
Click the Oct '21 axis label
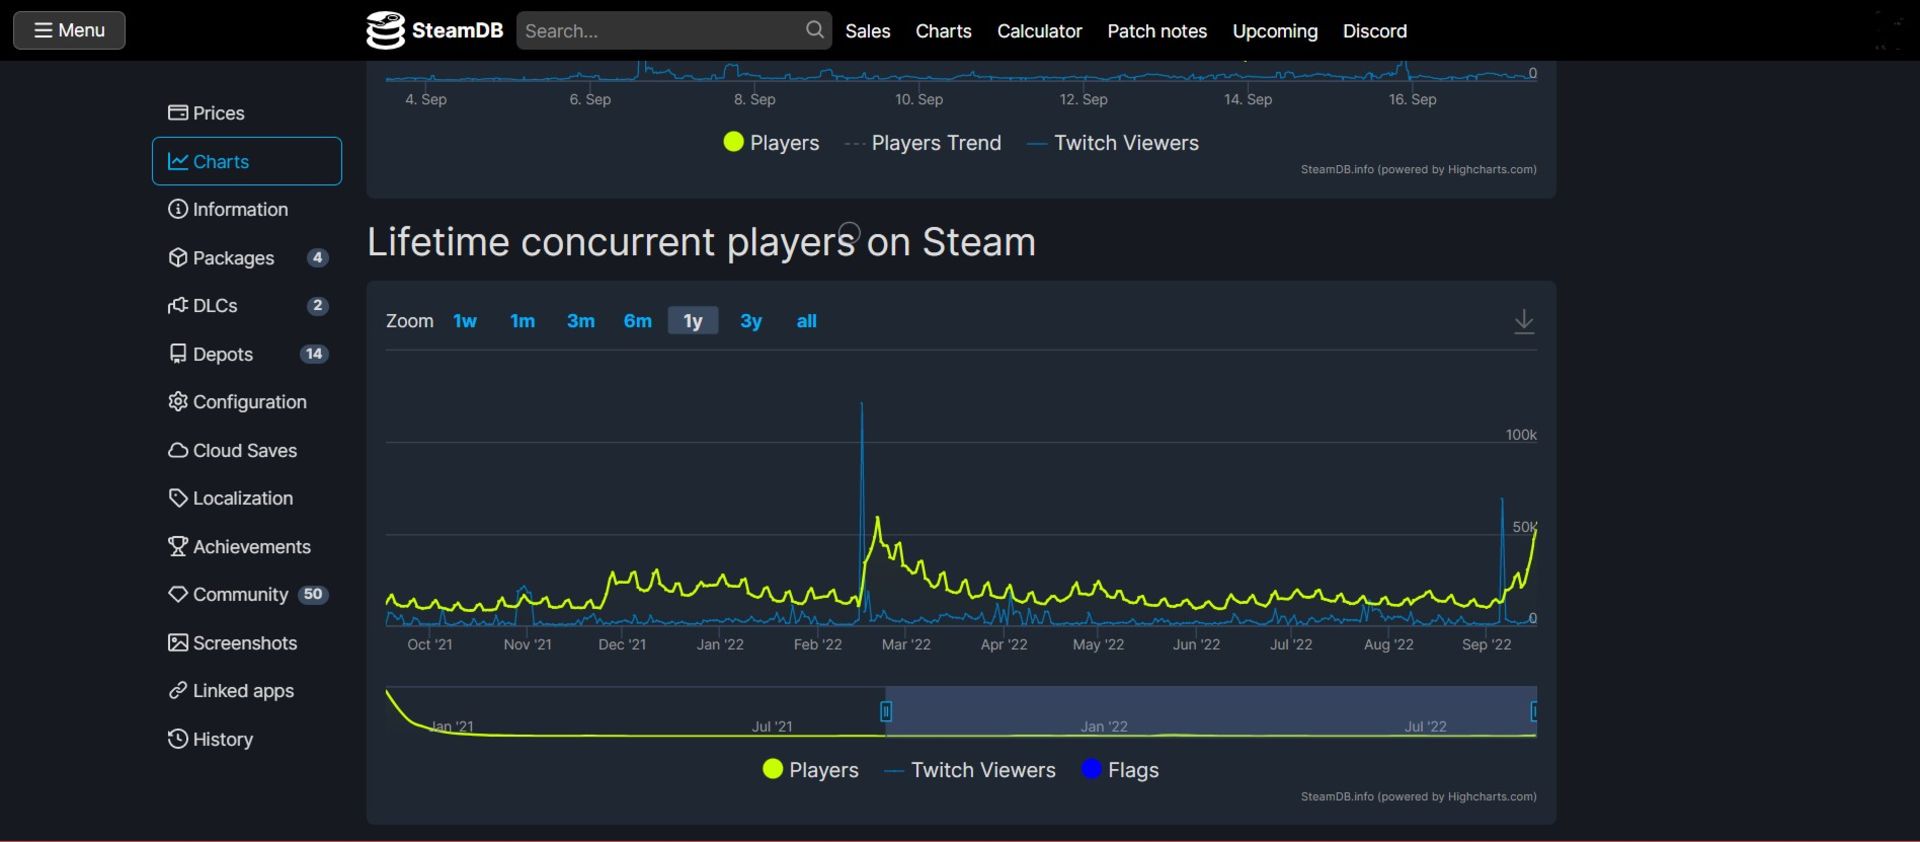pyautogui.click(x=430, y=645)
